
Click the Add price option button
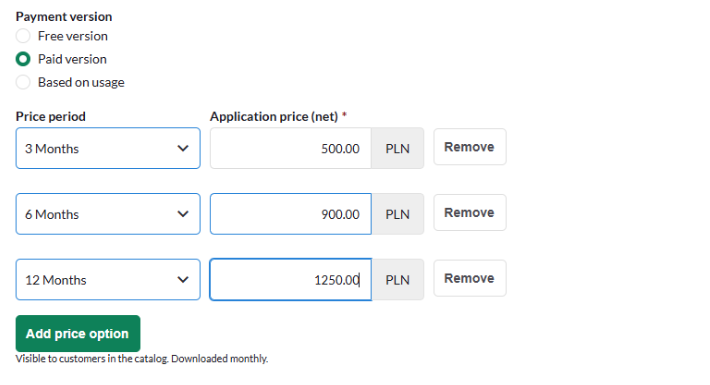tap(78, 333)
